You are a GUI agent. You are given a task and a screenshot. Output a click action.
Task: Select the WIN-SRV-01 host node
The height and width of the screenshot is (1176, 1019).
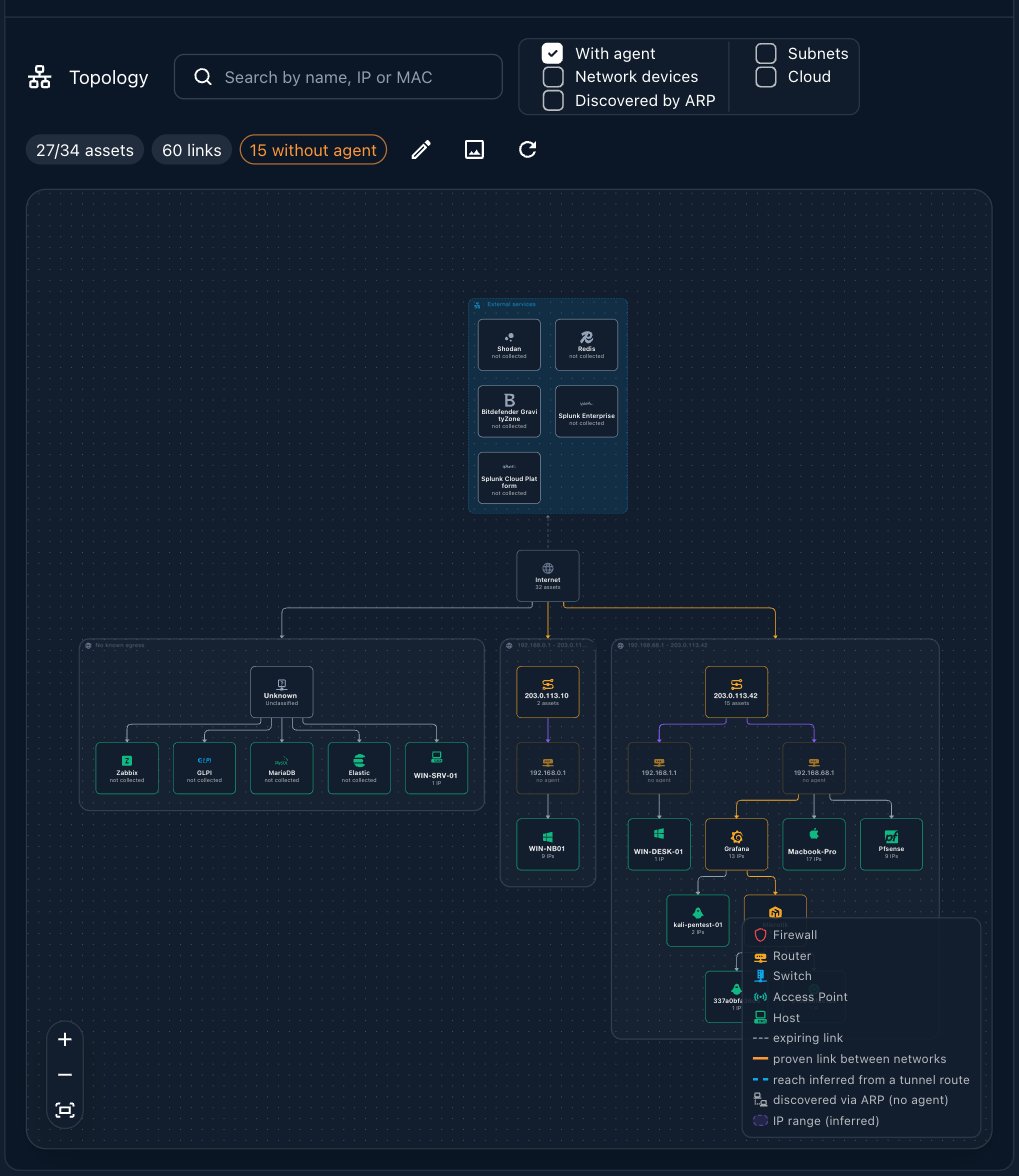(x=436, y=769)
